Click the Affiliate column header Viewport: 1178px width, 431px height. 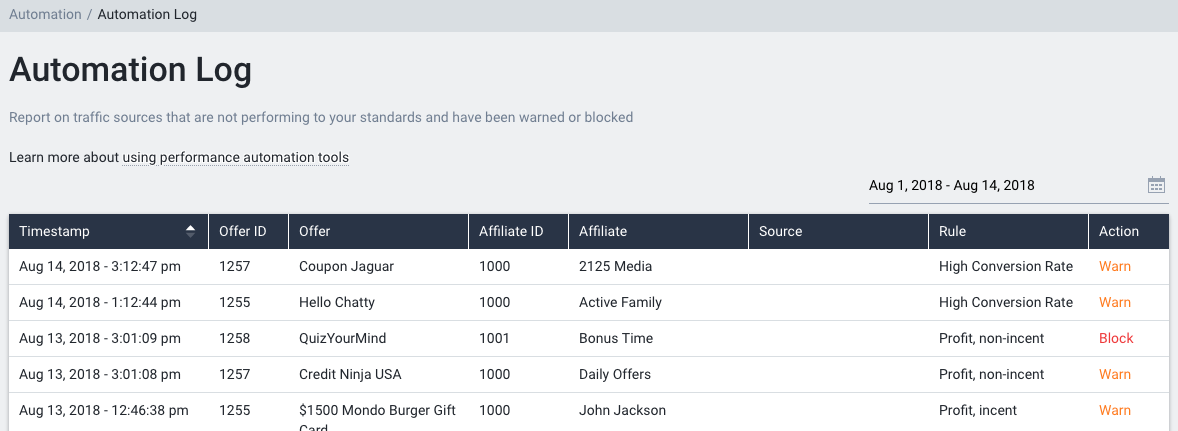659,231
